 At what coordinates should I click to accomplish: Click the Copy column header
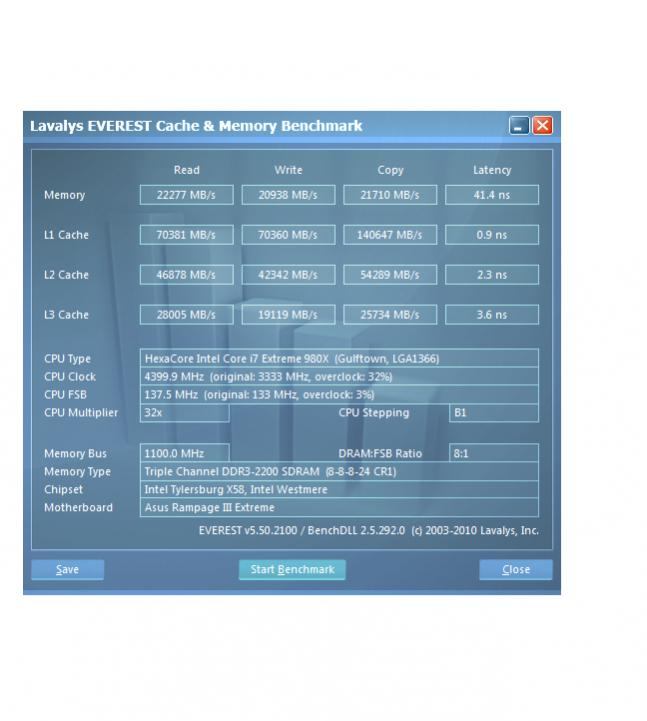coord(390,170)
